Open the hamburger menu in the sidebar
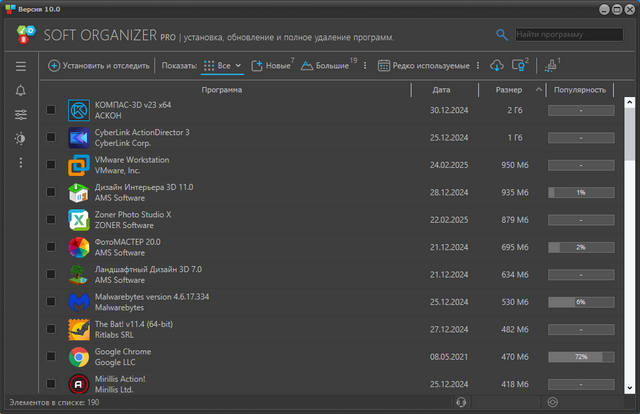The width and height of the screenshot is (640, 414). 20,66
